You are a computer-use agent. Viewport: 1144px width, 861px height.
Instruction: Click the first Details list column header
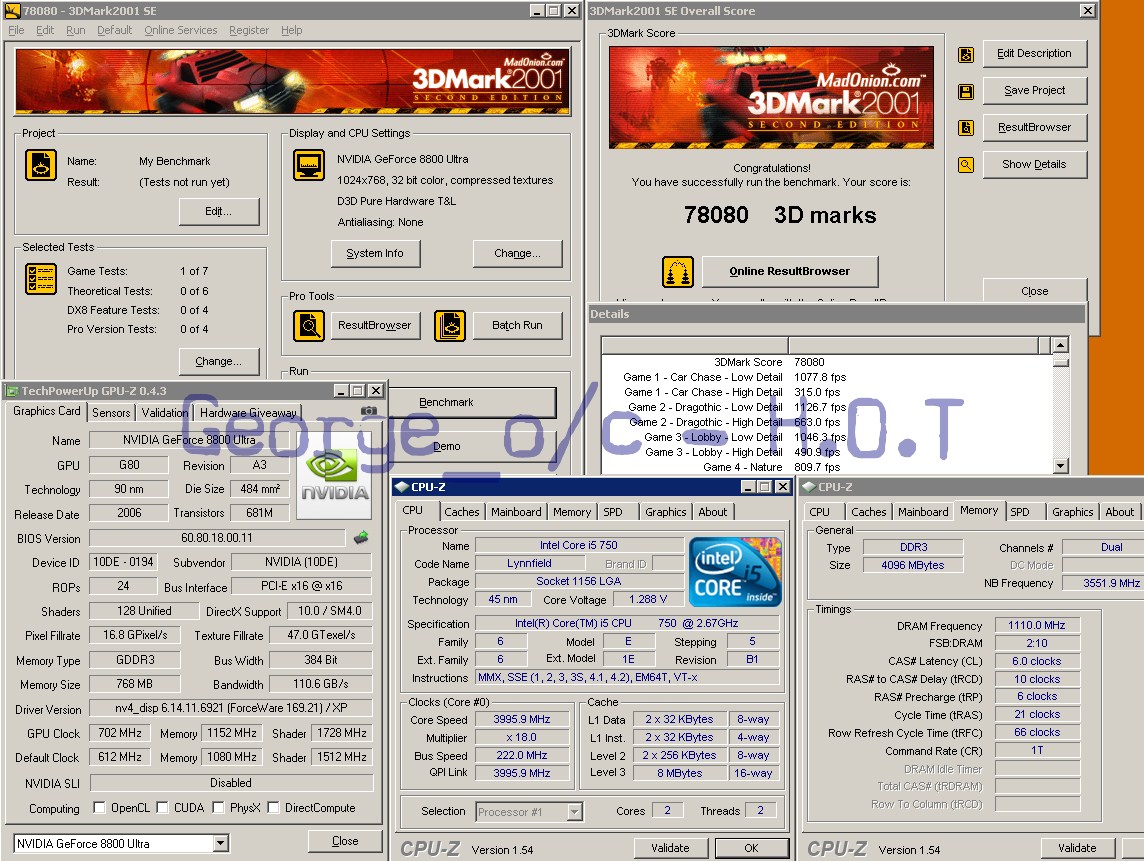695,345
